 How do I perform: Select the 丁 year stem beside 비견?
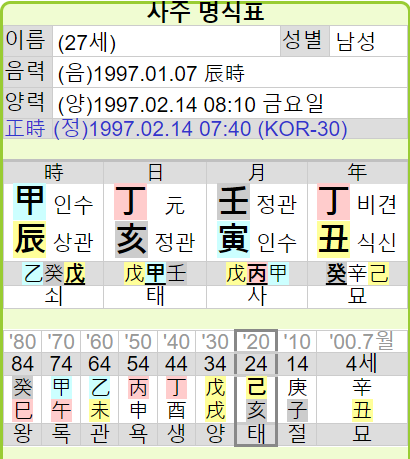(333, 201)
